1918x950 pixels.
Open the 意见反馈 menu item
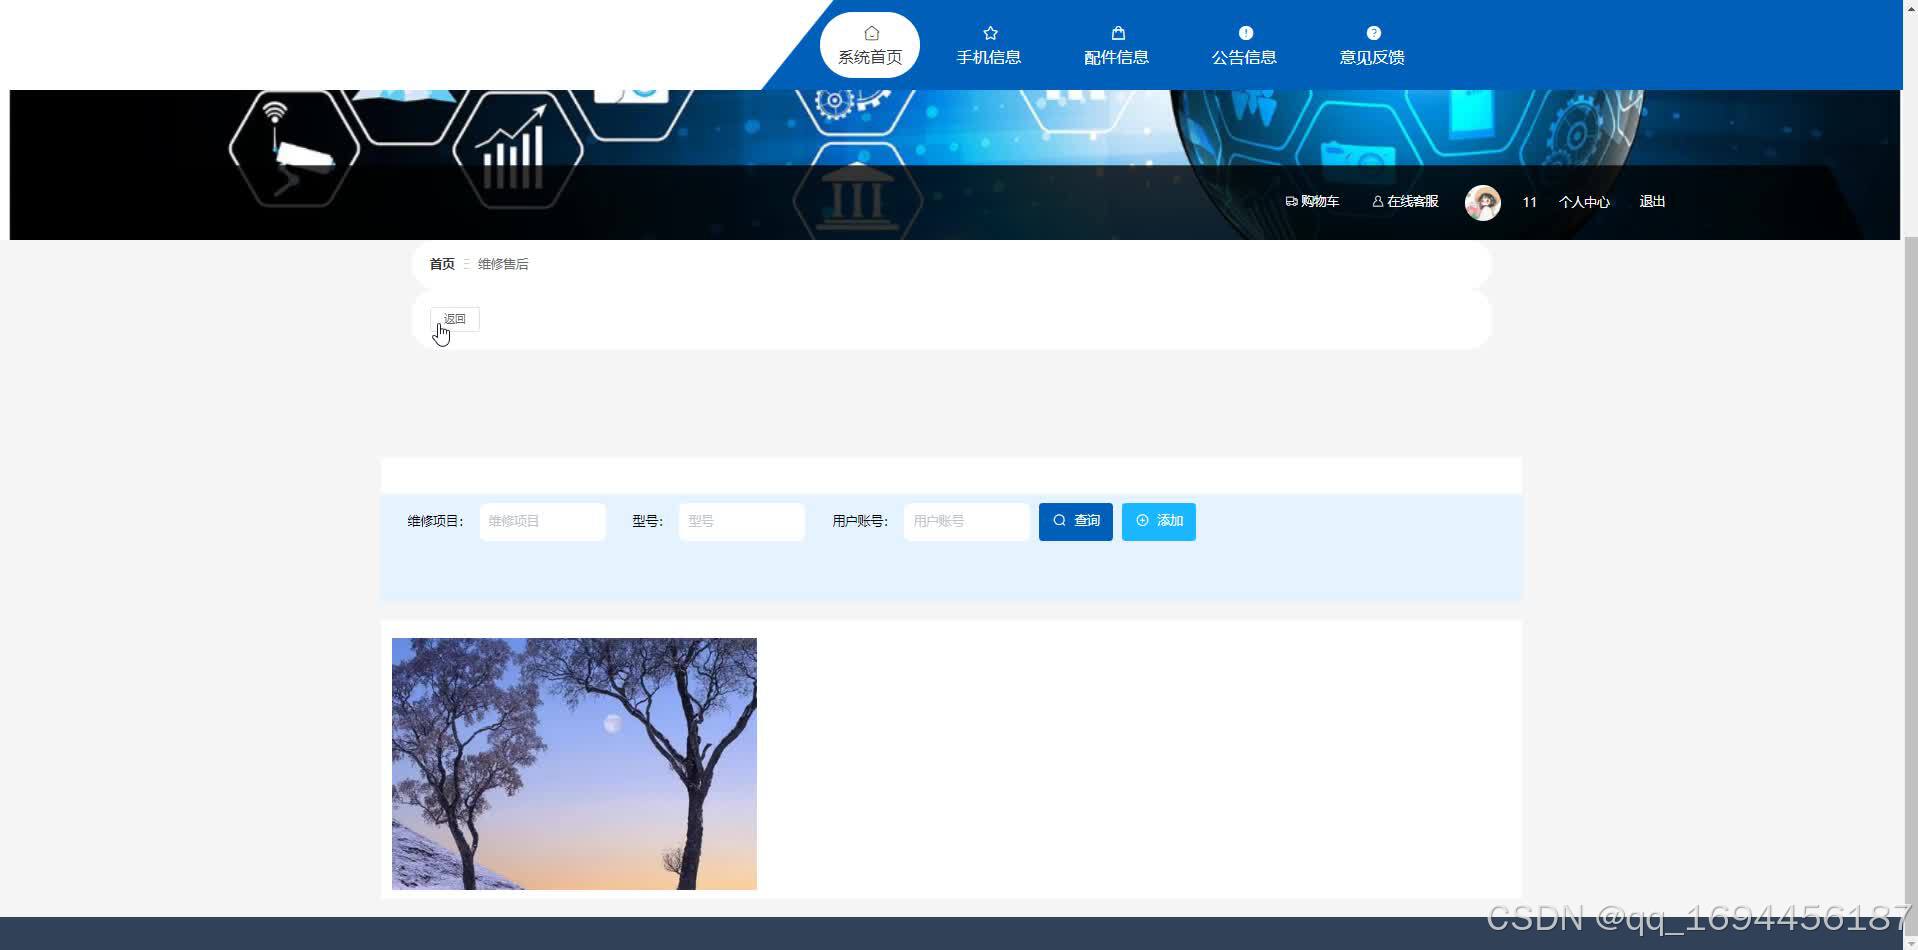coord(1373,45)
